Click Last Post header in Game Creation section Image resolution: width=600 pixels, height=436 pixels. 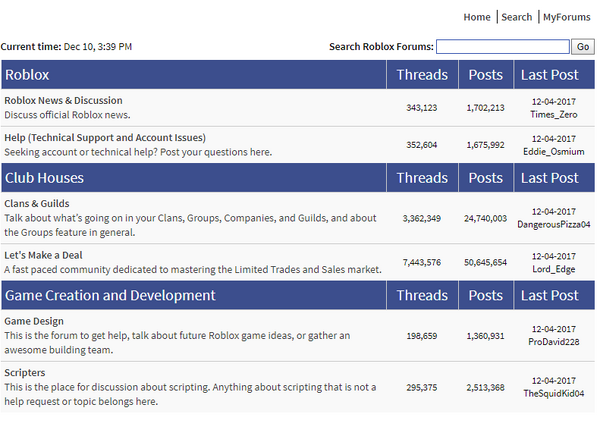pos(549,296)
